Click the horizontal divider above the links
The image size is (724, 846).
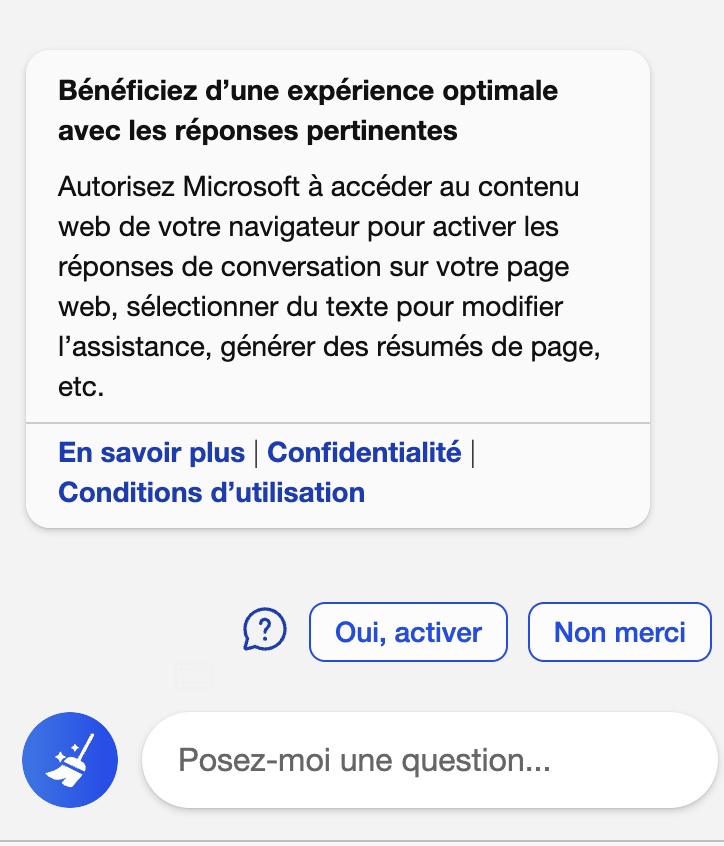338,423
